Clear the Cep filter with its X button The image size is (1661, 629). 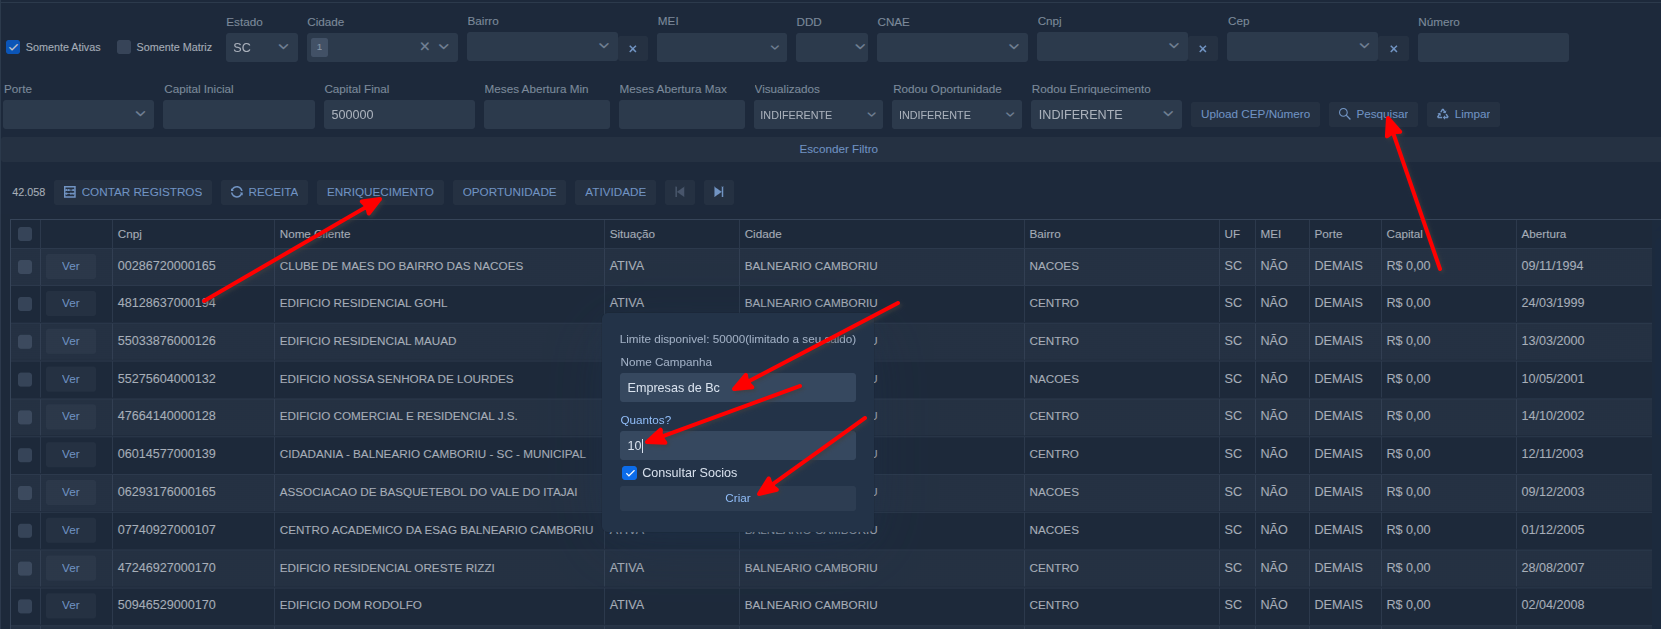click(x=1393, y=48)
